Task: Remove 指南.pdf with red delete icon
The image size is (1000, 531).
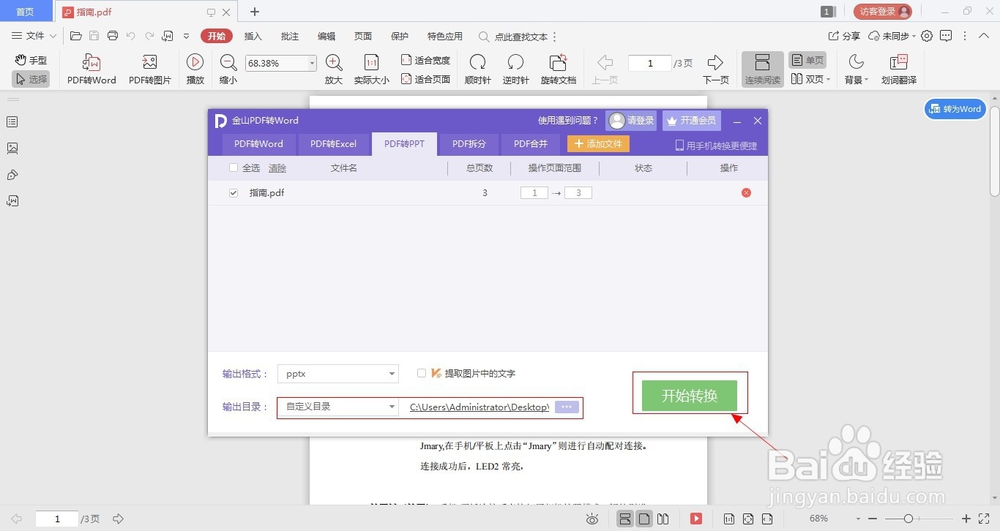Action: coord(746,193)
